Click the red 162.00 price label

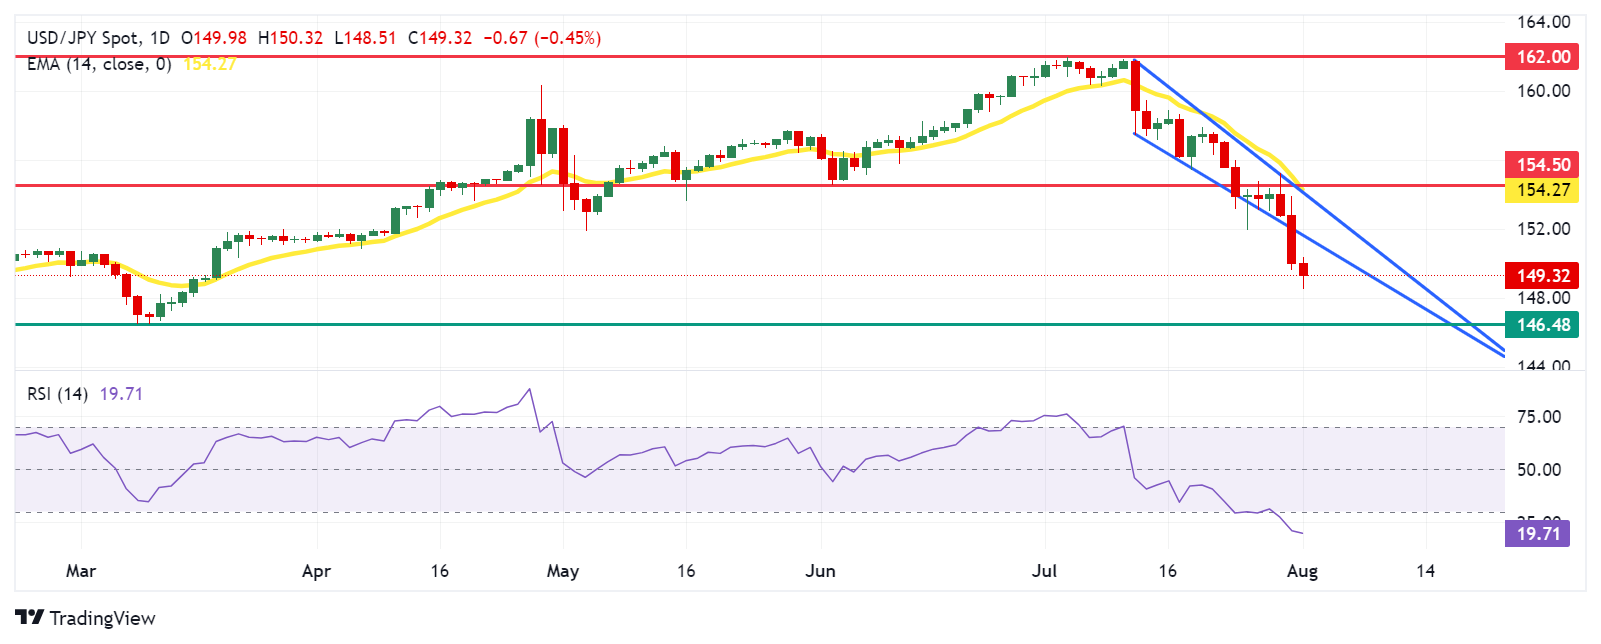(1542, 56)
